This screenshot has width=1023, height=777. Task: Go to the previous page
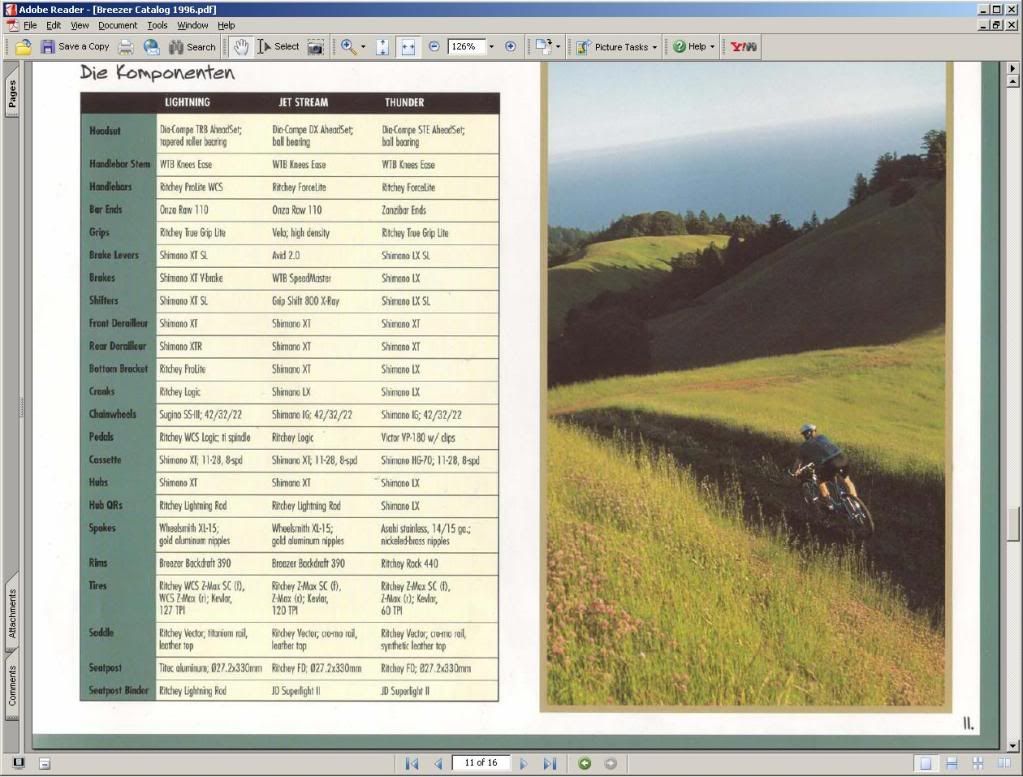point(438,763)
